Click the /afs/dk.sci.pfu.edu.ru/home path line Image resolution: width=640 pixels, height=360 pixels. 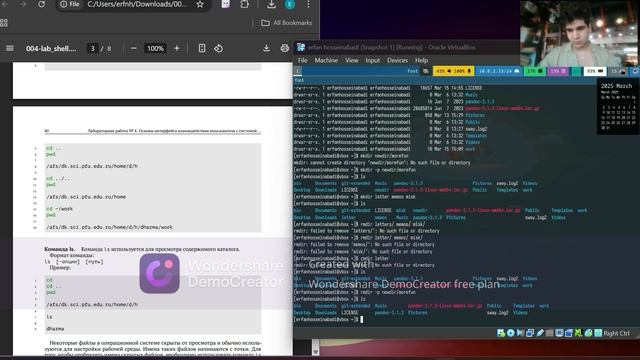[86, 197]
